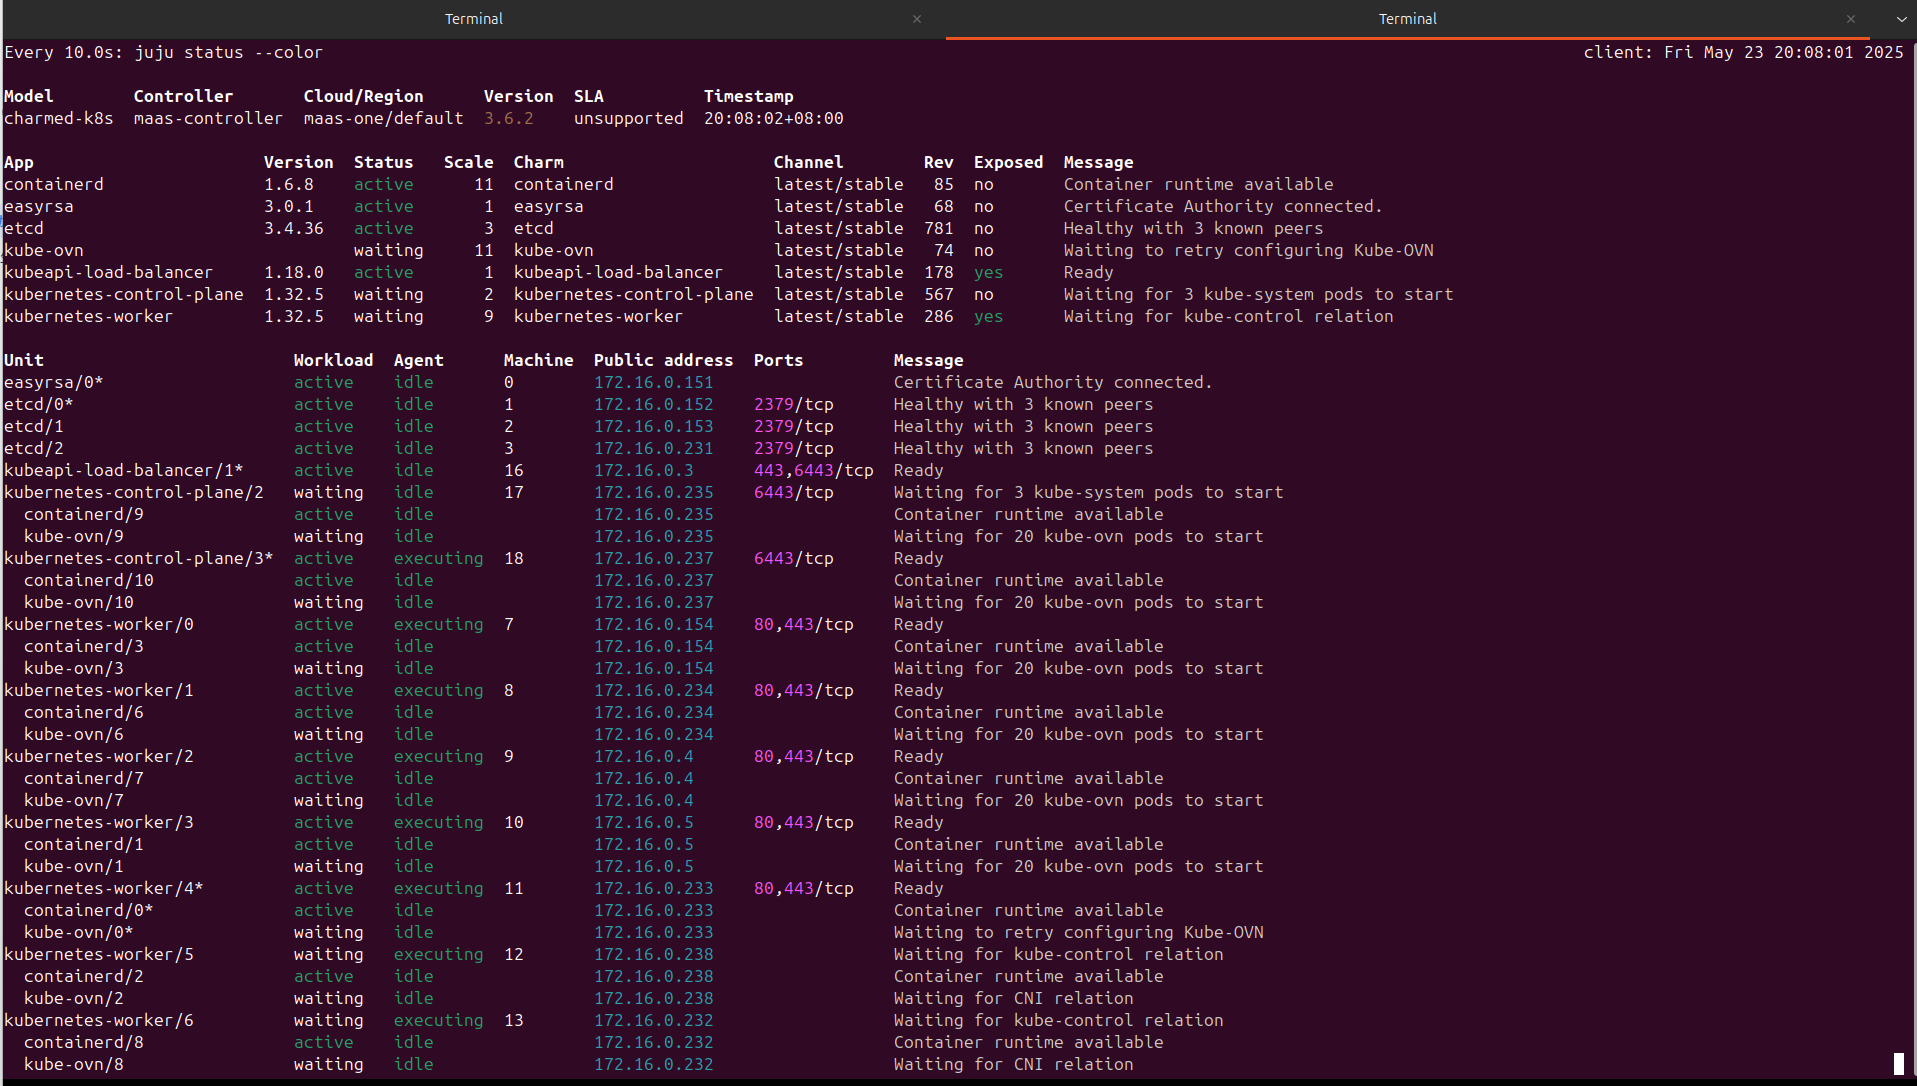Click the kubernetes-worker/2 unit name
Screen dimensions: 1917x1086
(x=99, y=756)
